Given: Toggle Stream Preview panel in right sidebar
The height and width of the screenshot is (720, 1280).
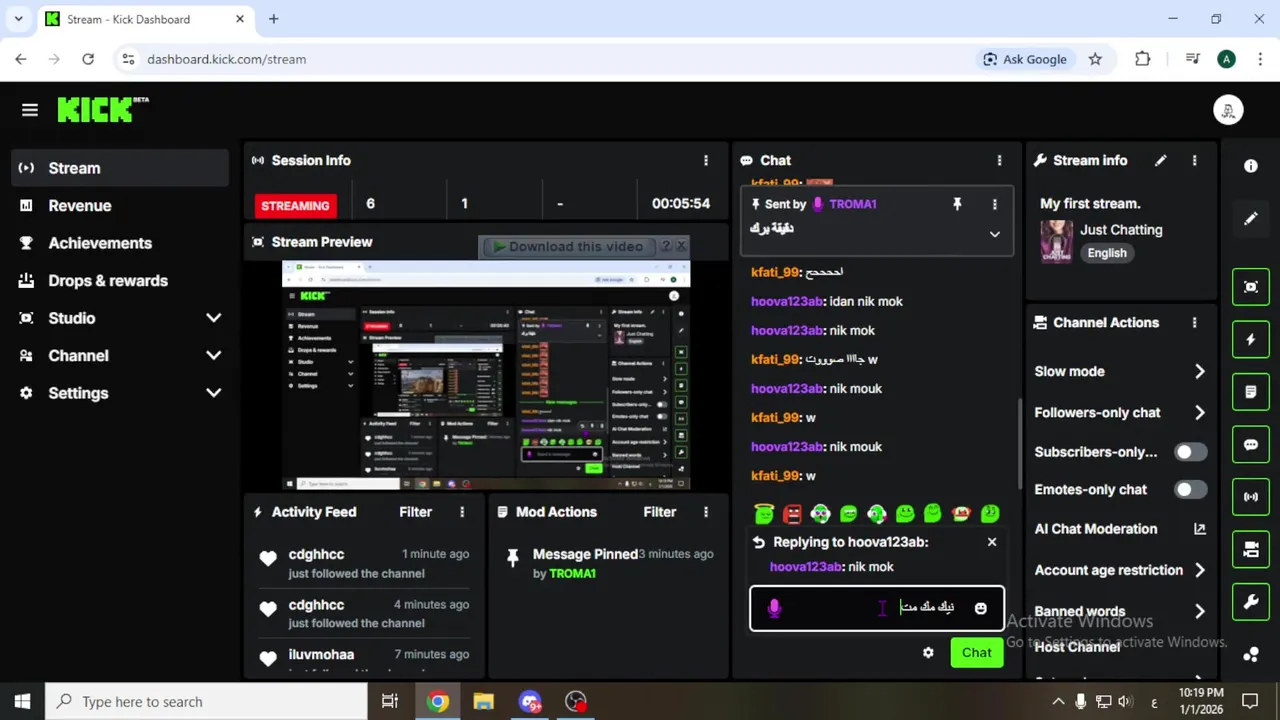Looking at the screenshot, I should [x=1251, y=287].
